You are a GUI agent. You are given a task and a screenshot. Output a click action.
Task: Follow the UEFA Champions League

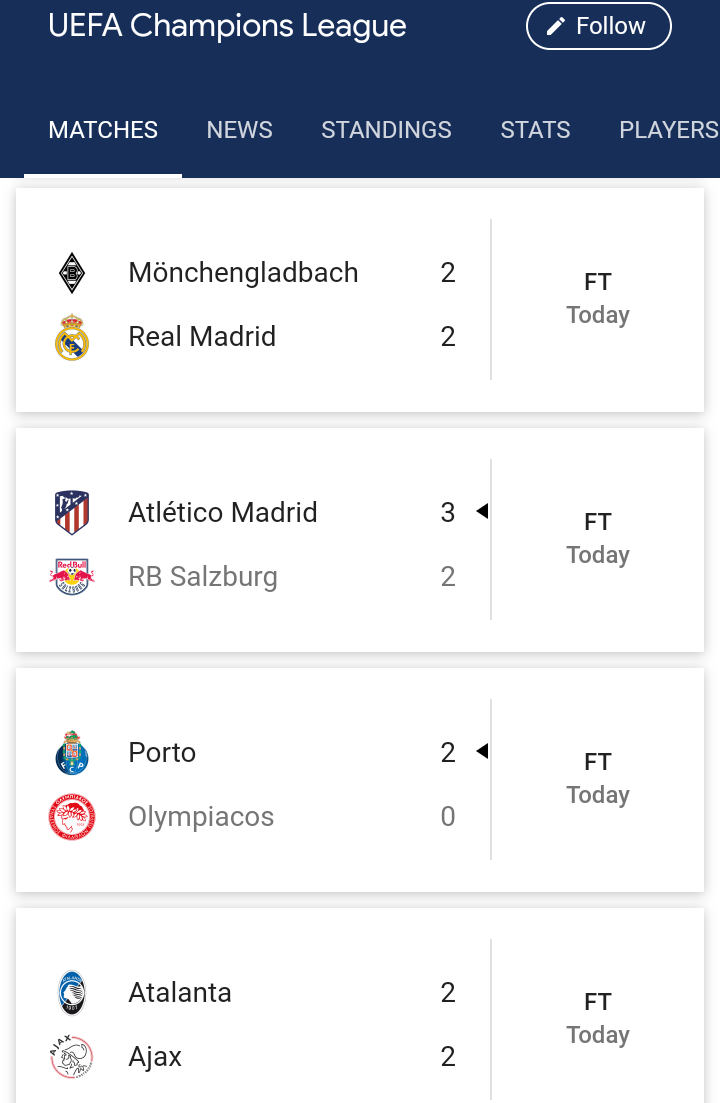(x=599, y=26)
